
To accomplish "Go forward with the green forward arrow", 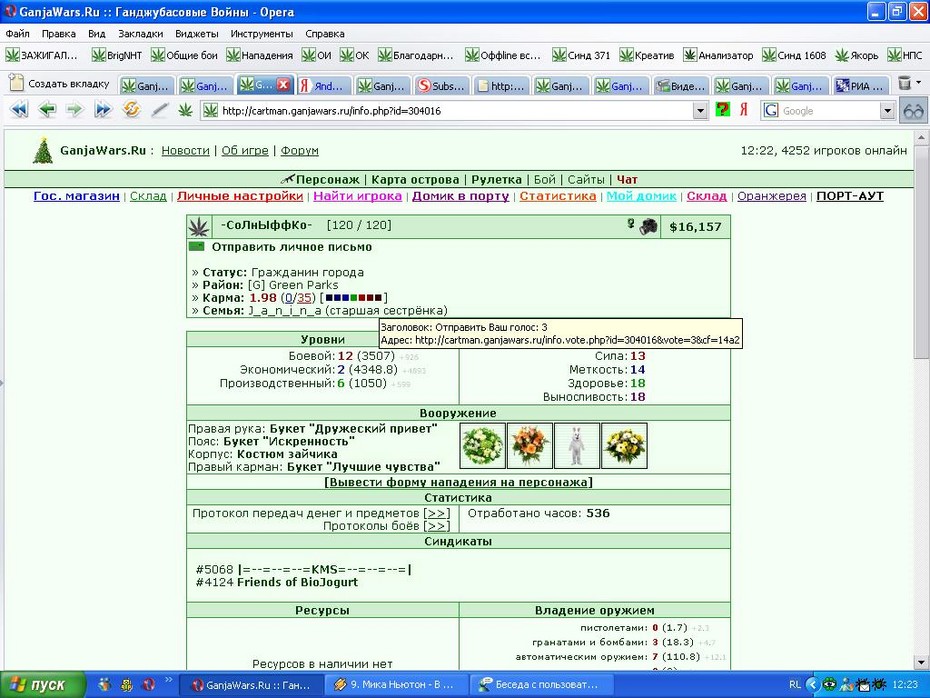I will [75, 110].
